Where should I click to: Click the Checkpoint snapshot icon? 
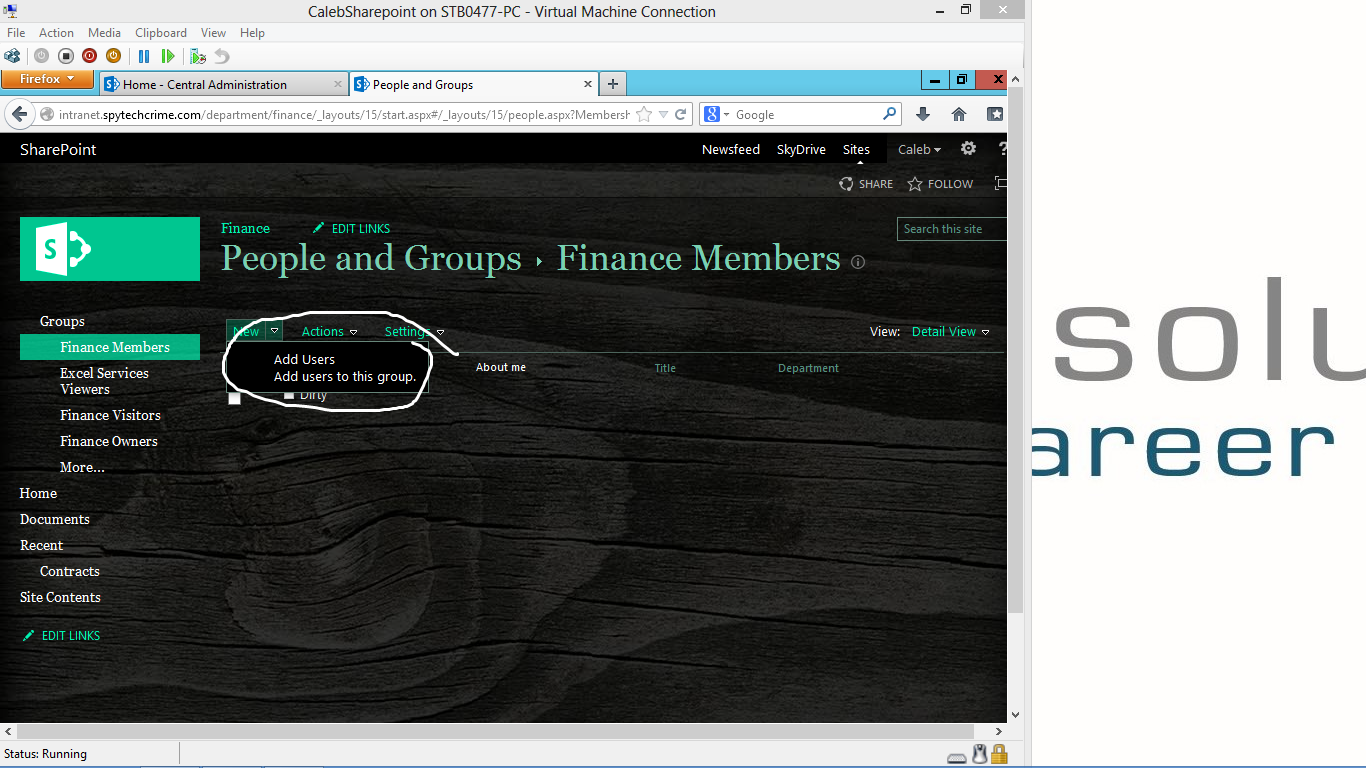[x=198, y=56]
